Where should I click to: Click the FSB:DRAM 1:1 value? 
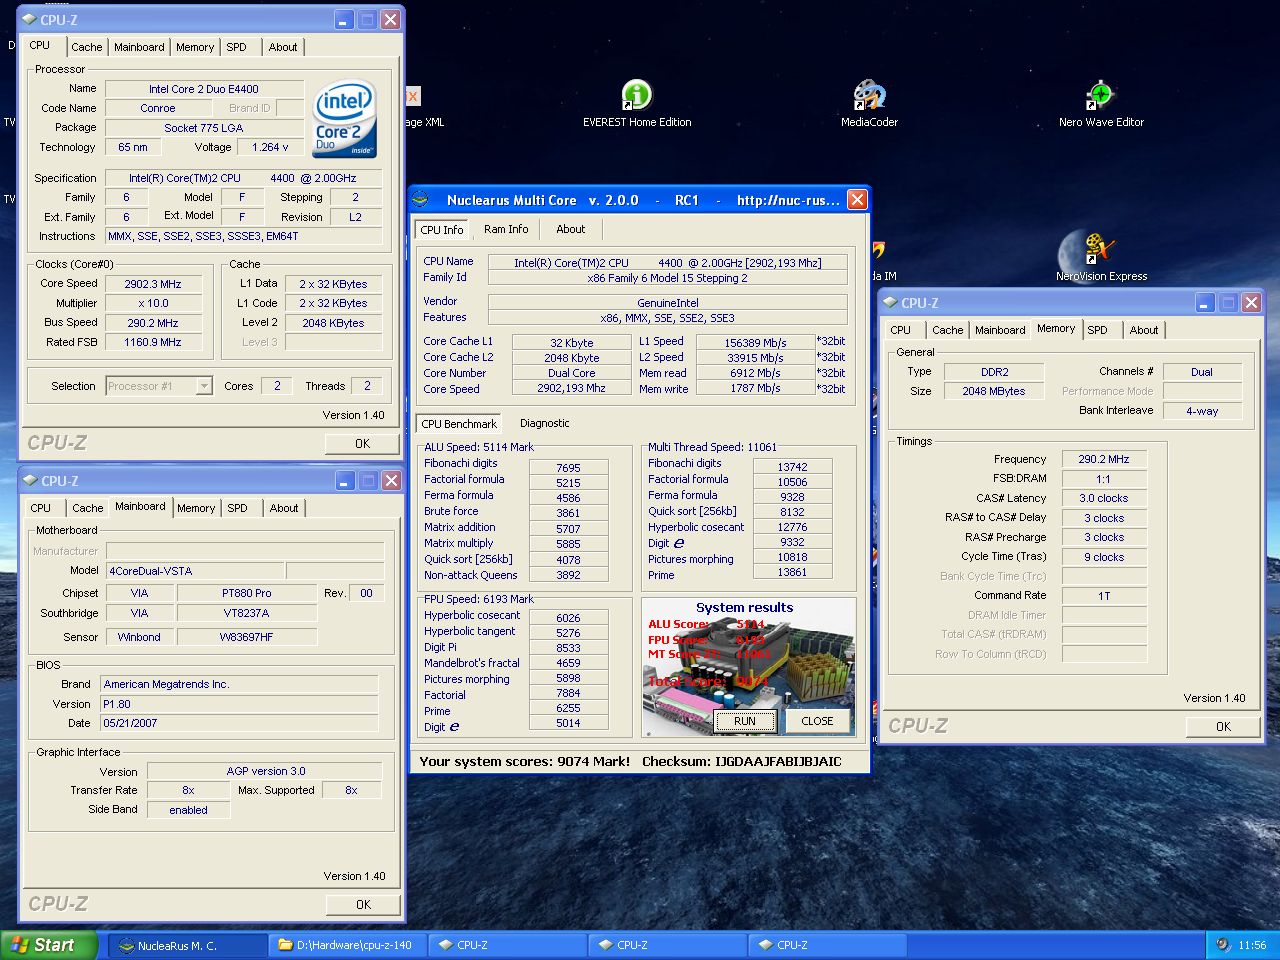click(x=1104, y=479)
